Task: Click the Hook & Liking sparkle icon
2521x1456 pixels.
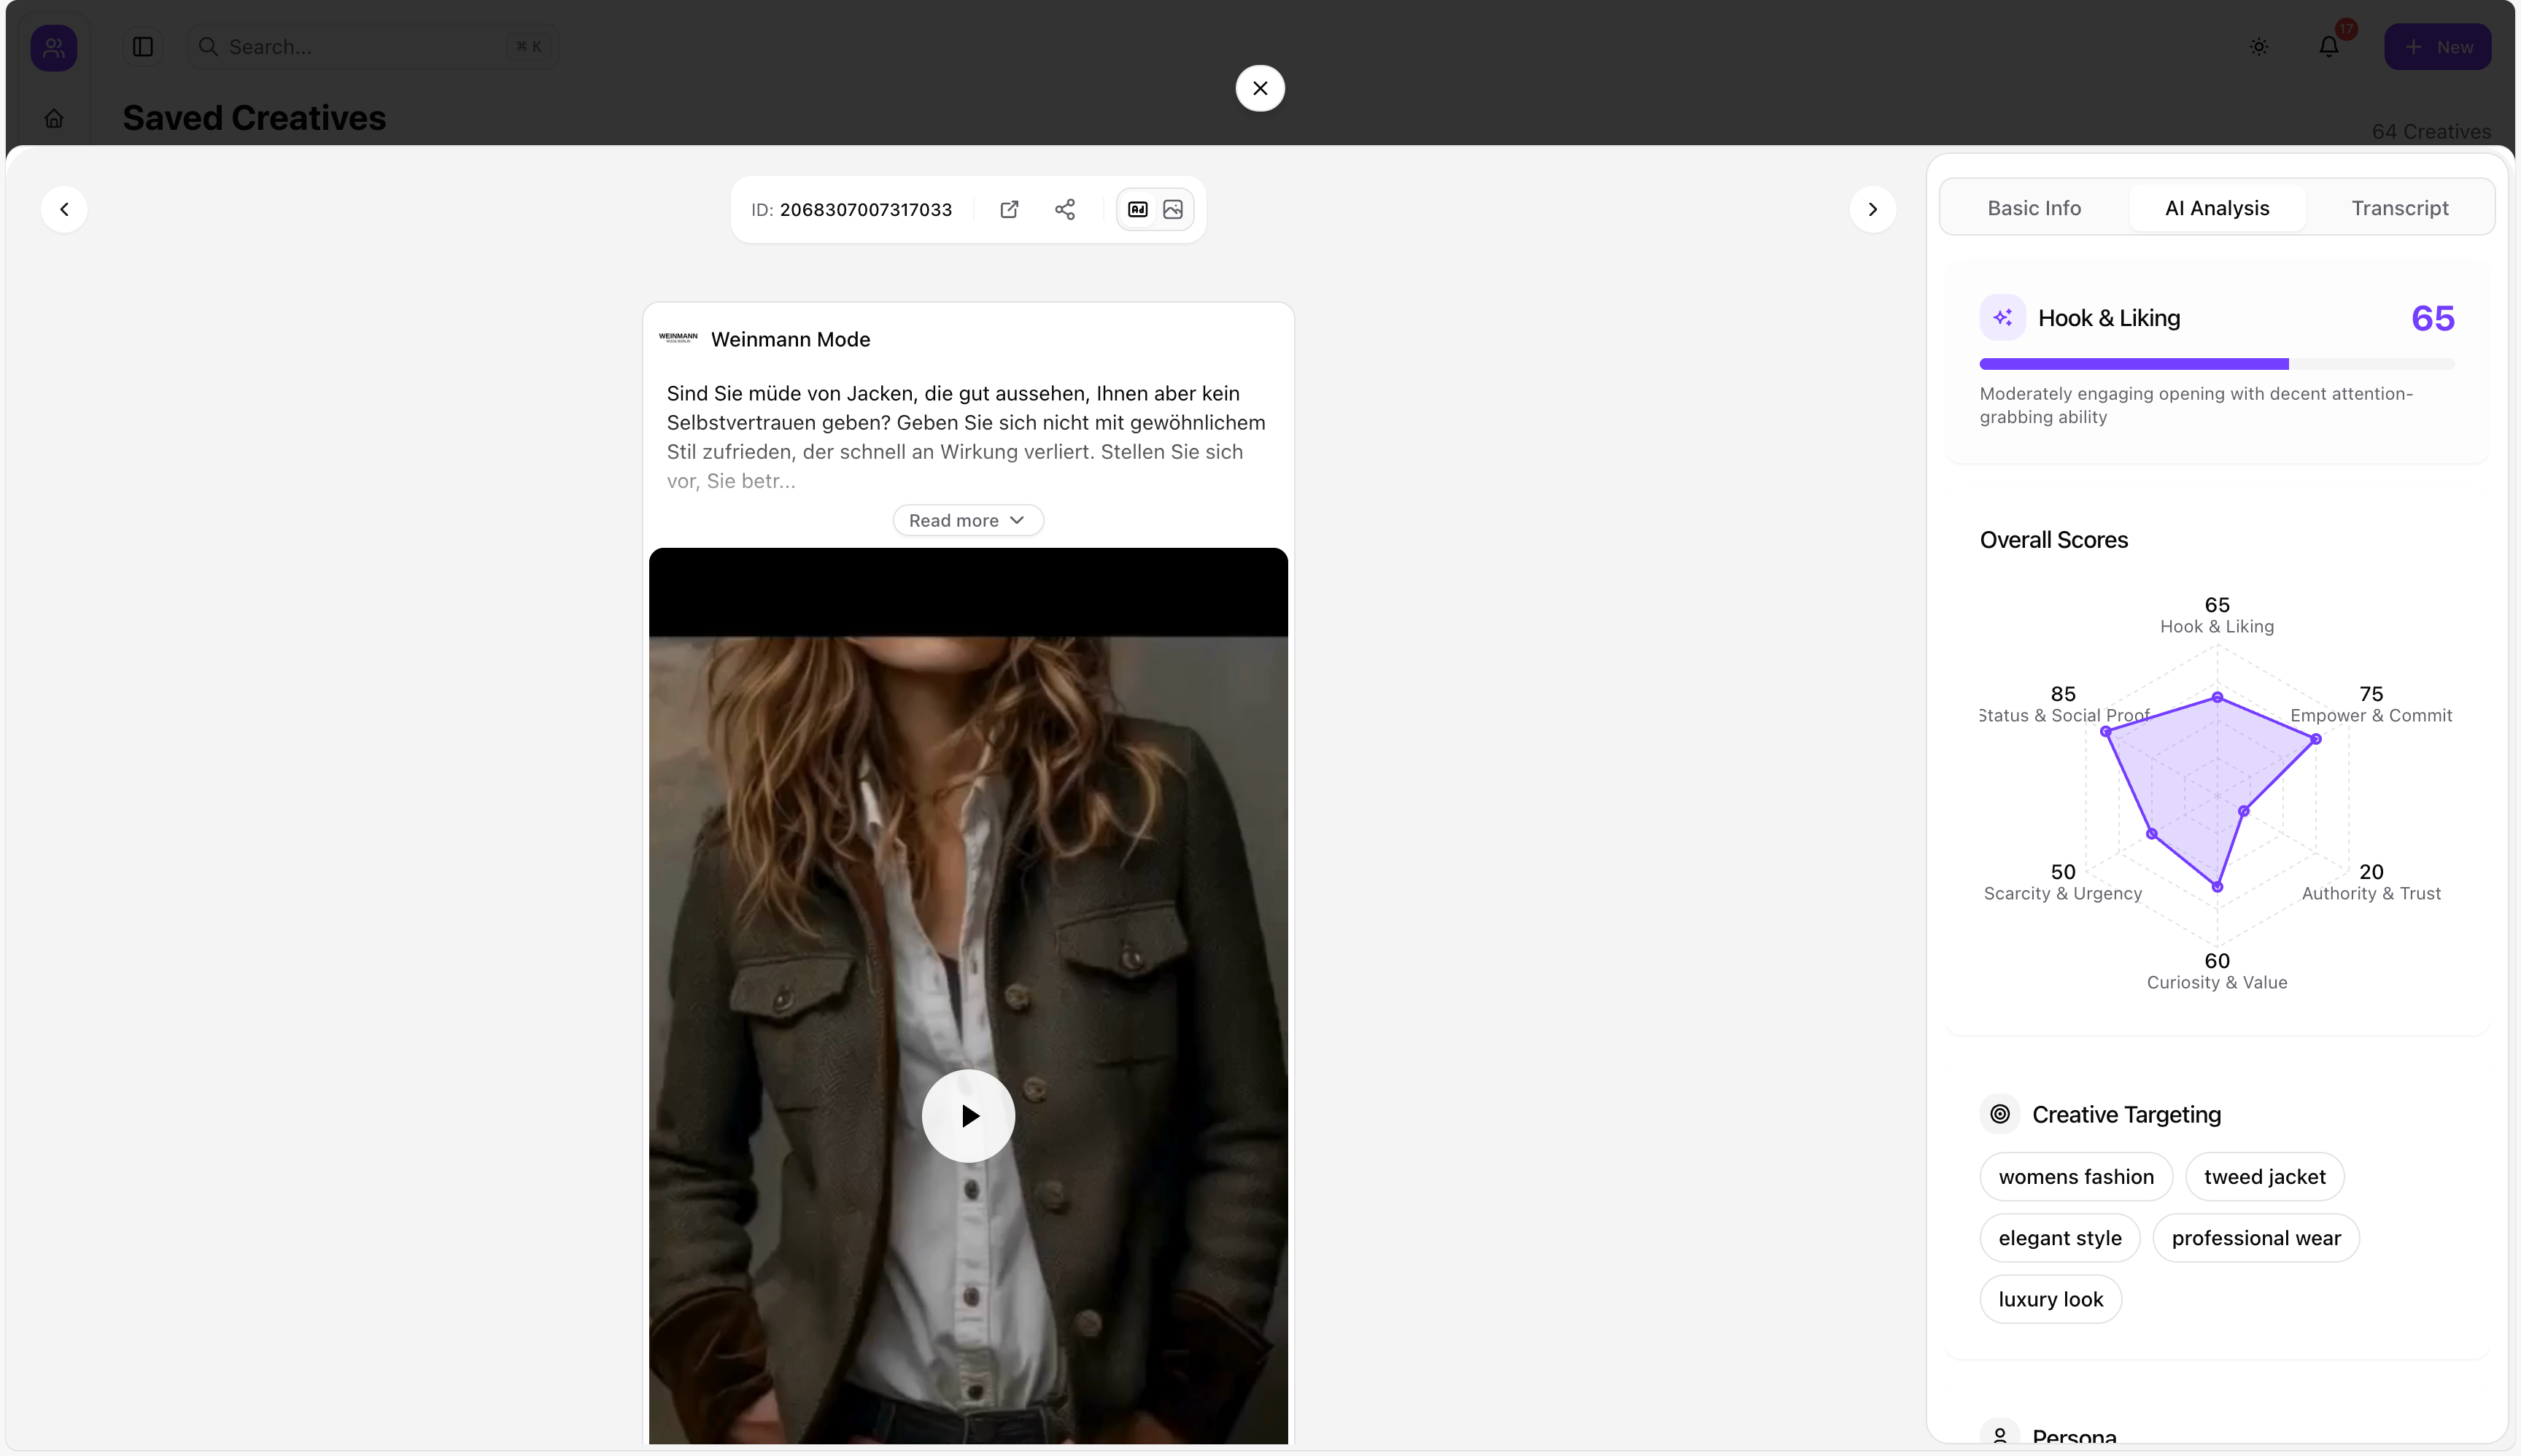Action: [x=2002, y=318]
